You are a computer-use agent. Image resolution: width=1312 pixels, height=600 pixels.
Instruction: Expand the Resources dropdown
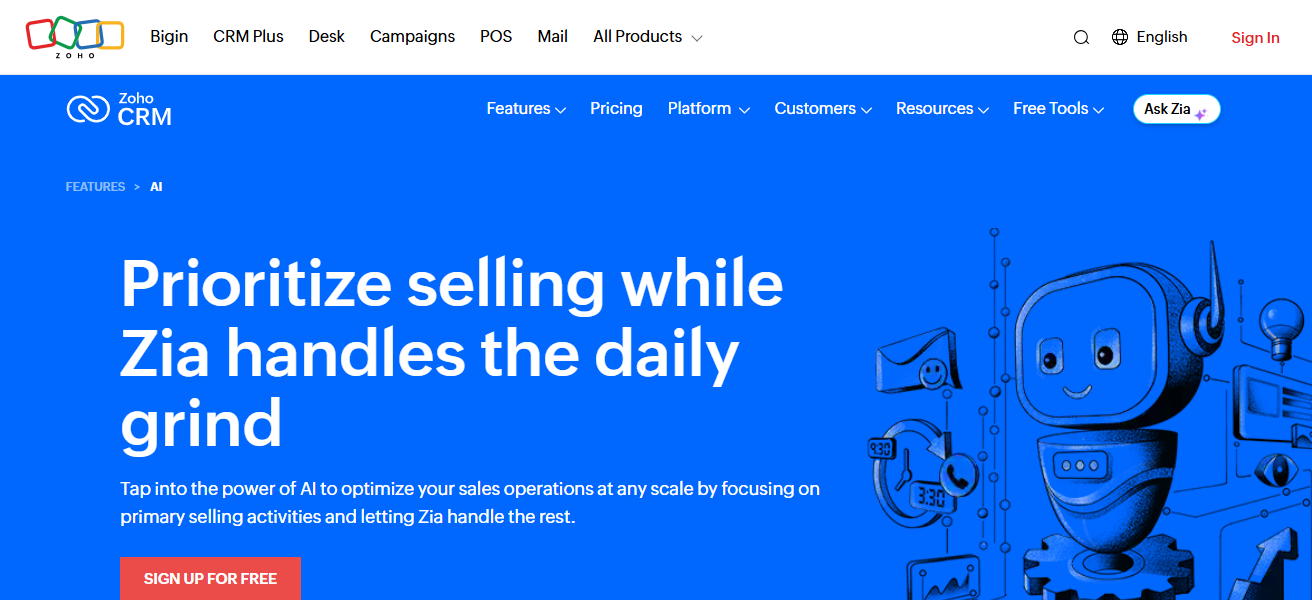pos(935,108)
